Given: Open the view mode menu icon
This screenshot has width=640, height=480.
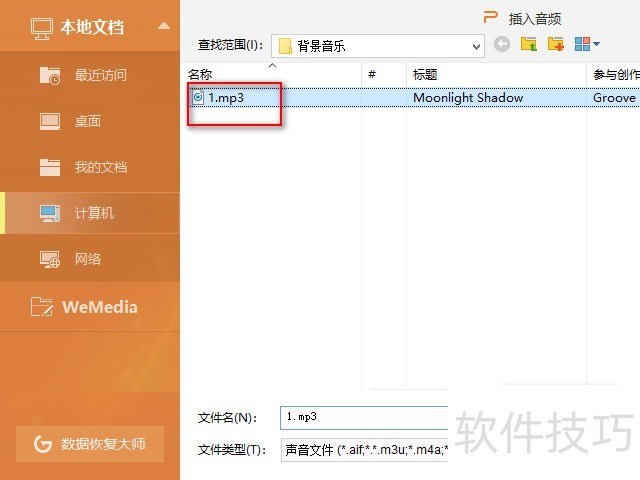Looking at the screenshot, I should click(587, 45).
